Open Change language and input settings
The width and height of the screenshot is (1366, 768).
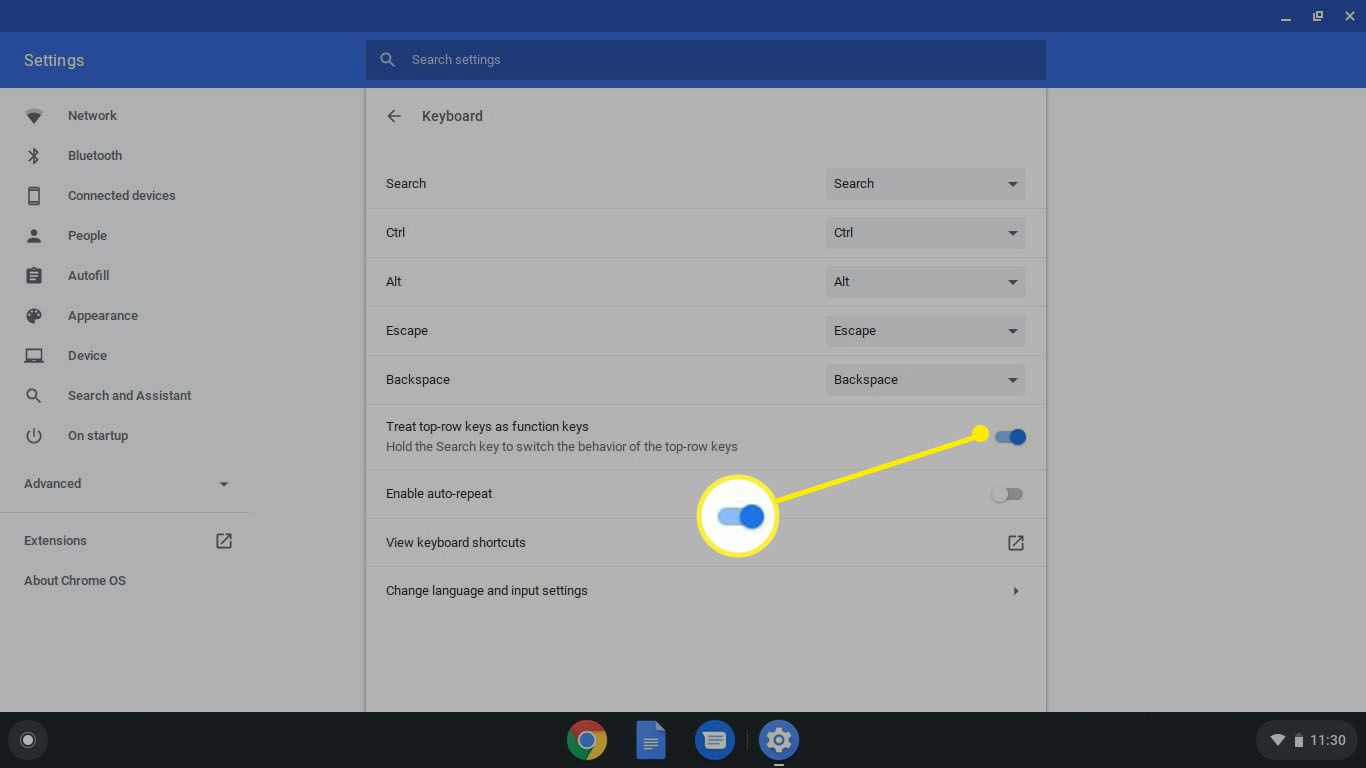705,591
